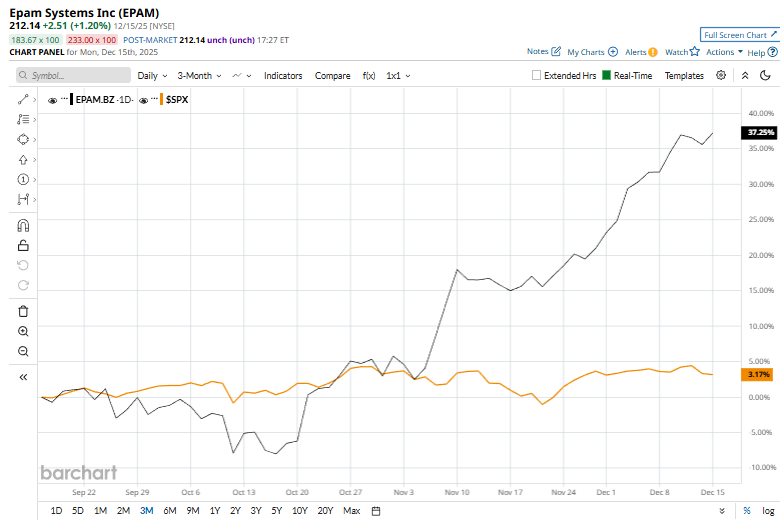Open Full Screen Chart
This screenshot has height=523, width=780.
(x=740, y=35)
